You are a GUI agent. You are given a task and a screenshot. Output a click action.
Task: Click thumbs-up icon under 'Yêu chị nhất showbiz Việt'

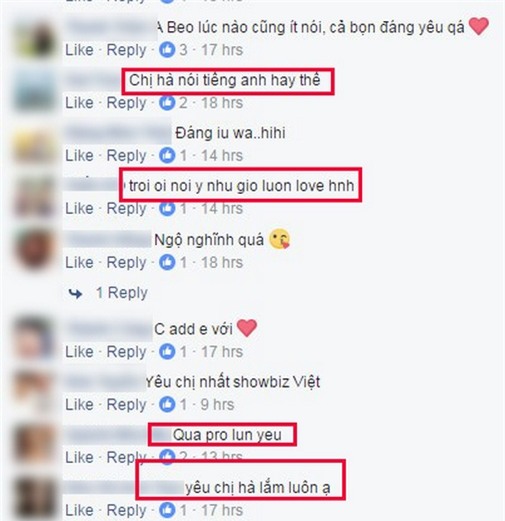[x=167, y=404]
